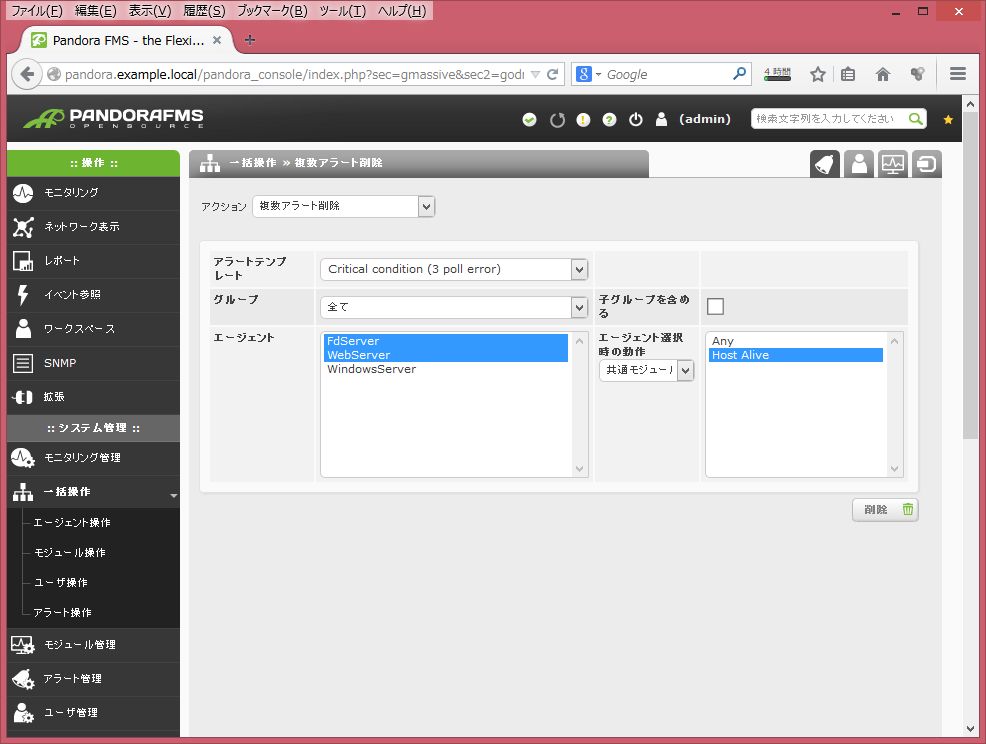The height and width of the screenshot is (744, 986).
Task: Reload the page with browser refresh icon
Action: 553,74
